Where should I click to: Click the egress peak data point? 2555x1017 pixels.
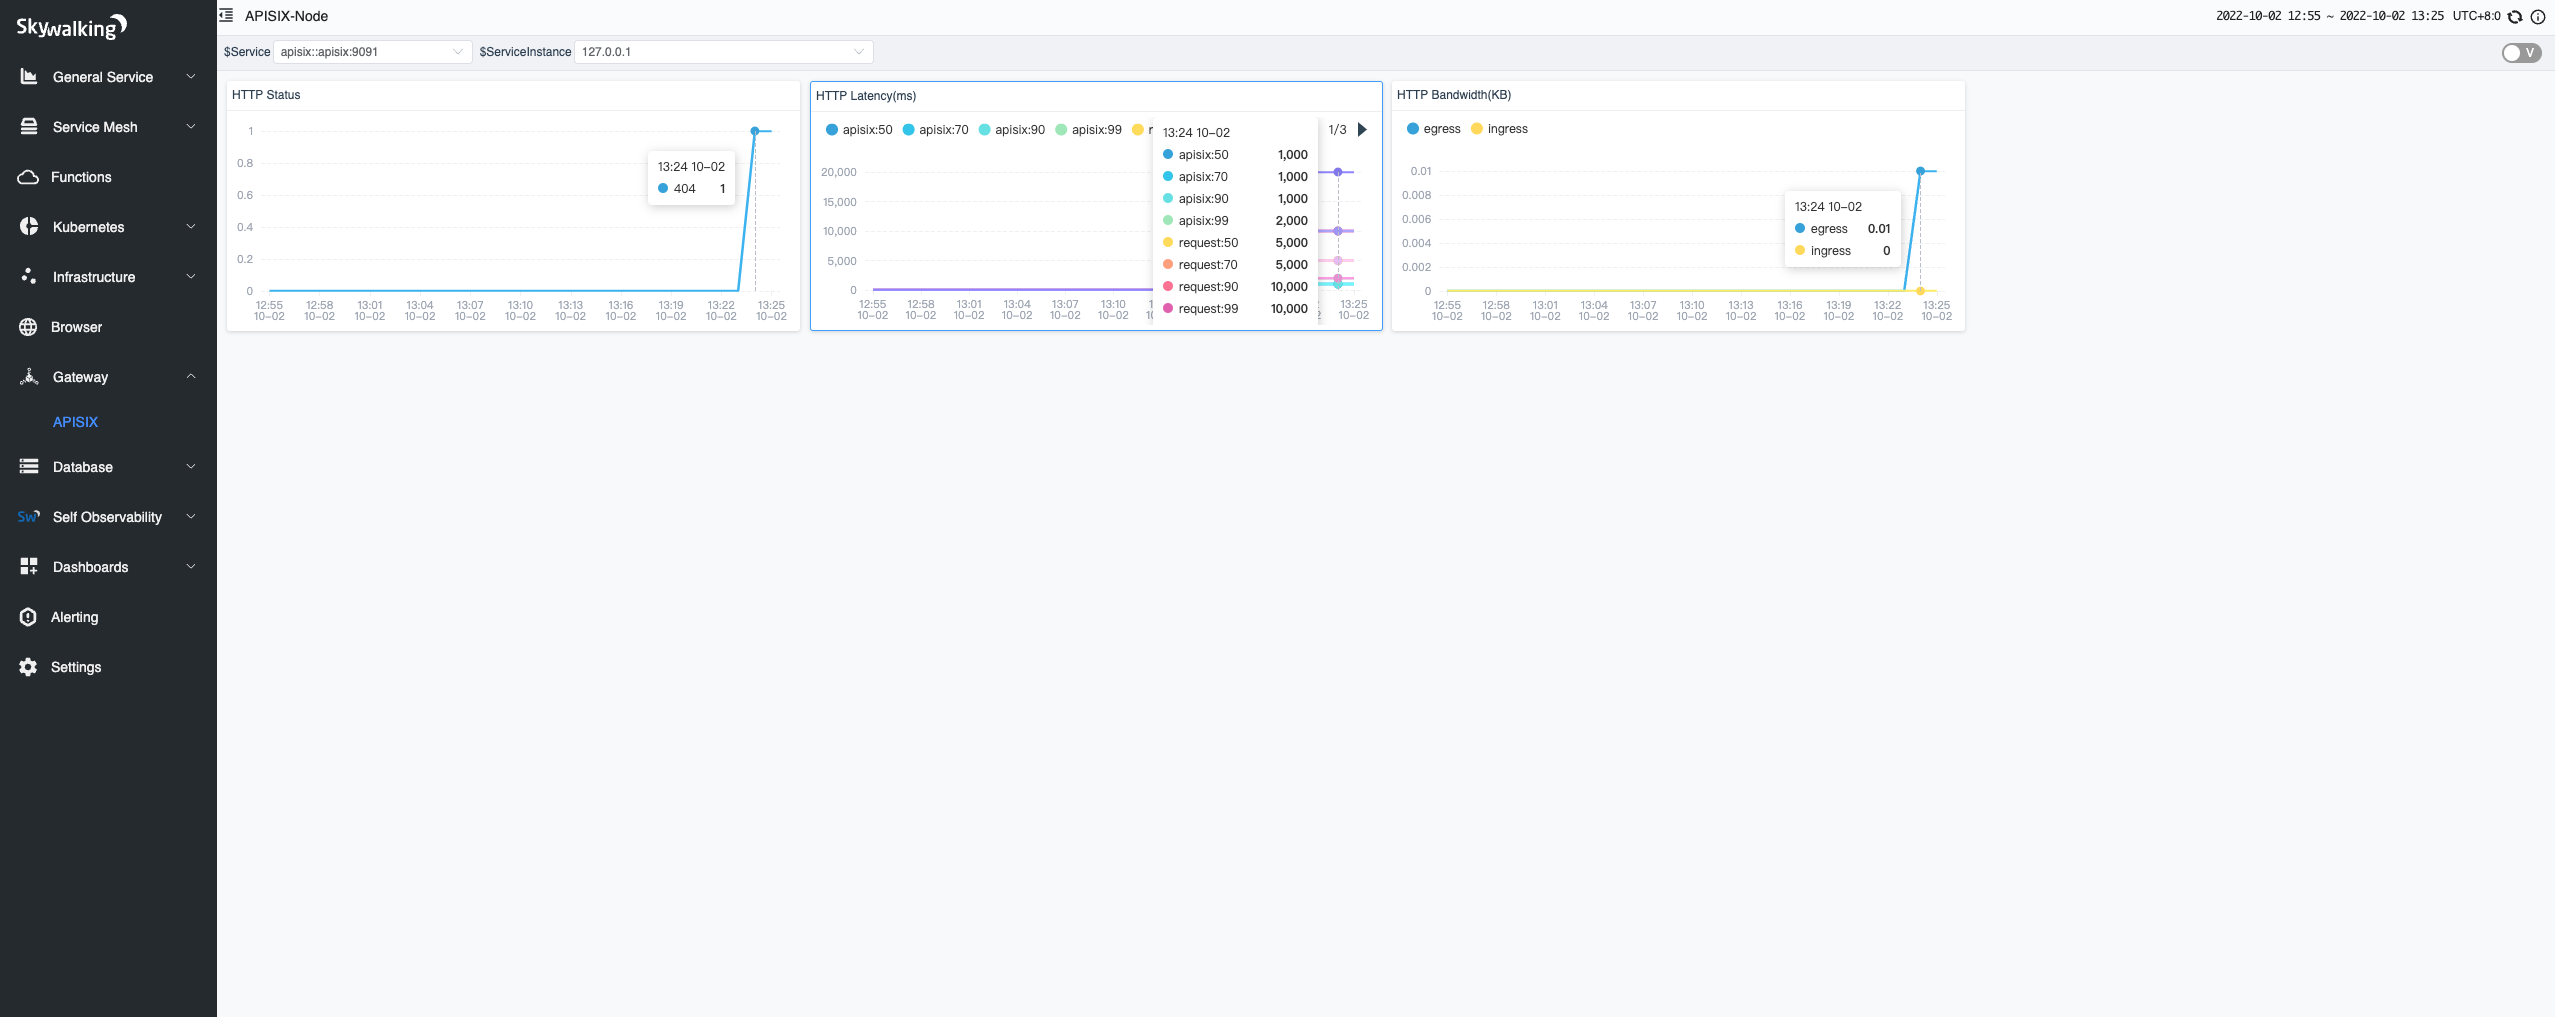tap(1920, 171)
